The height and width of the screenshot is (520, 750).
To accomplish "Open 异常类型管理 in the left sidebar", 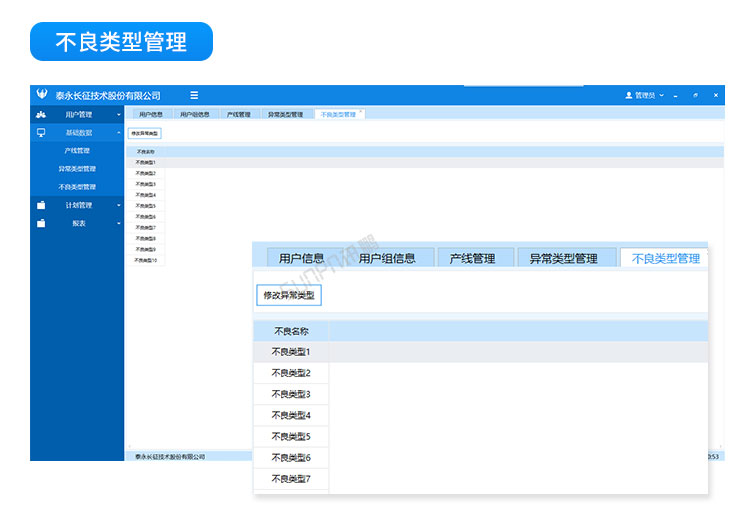I will click(77, 169).
